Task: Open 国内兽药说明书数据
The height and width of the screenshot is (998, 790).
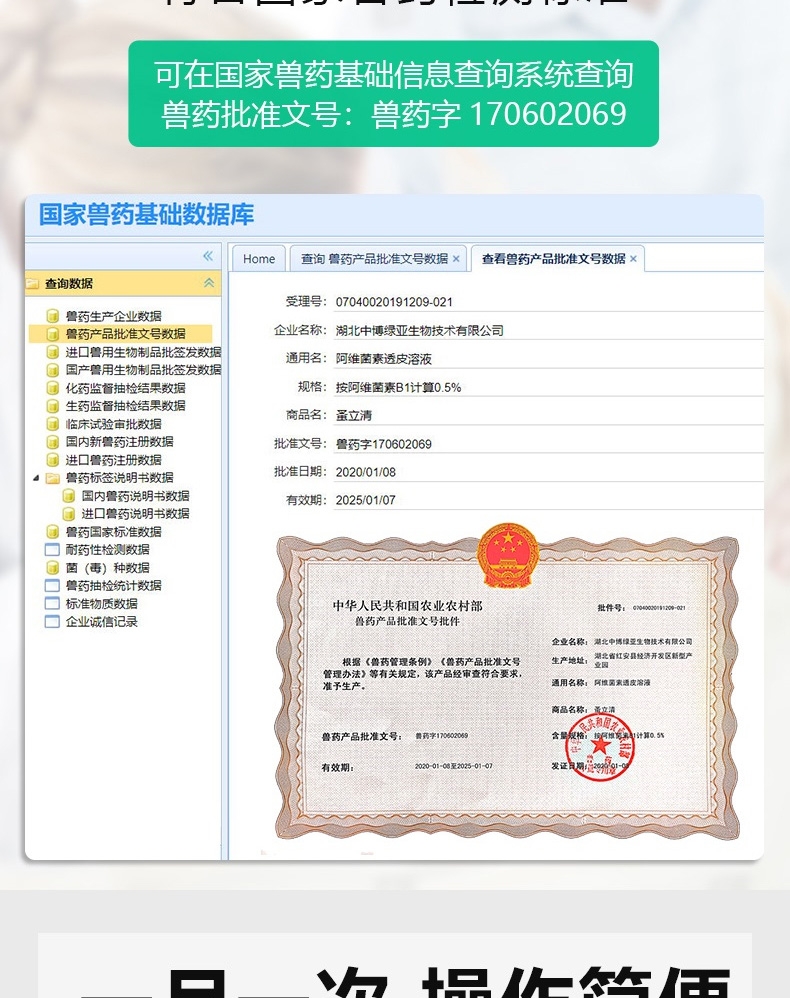Action: pos(135,496)
